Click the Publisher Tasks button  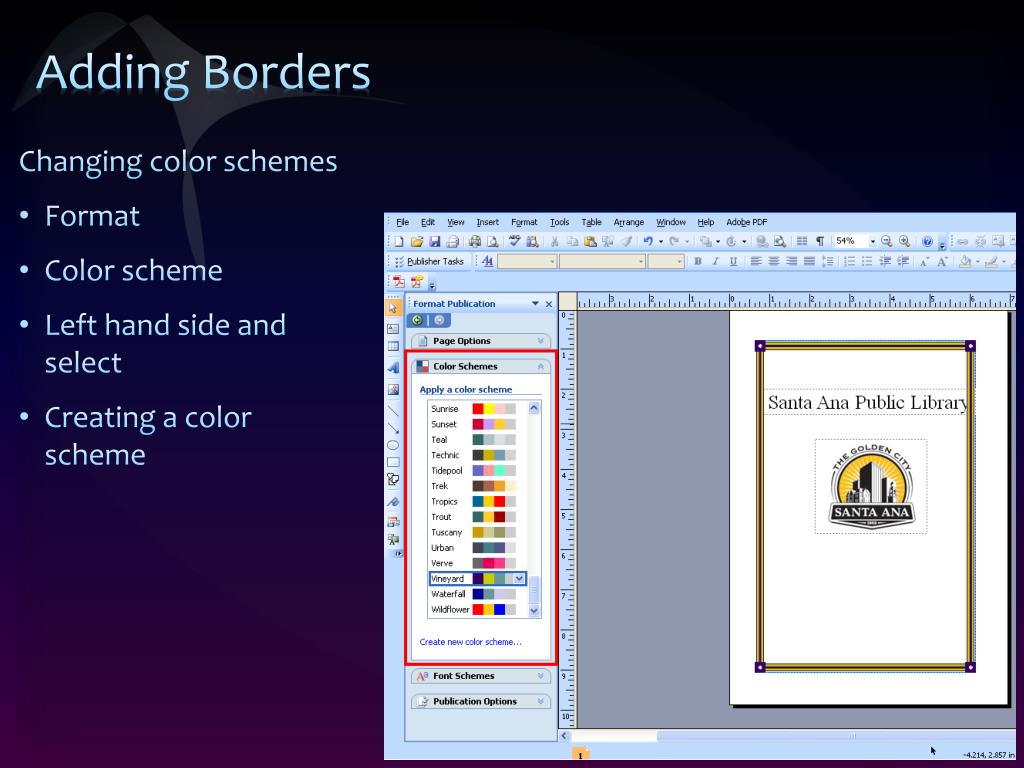pos(429,261)
